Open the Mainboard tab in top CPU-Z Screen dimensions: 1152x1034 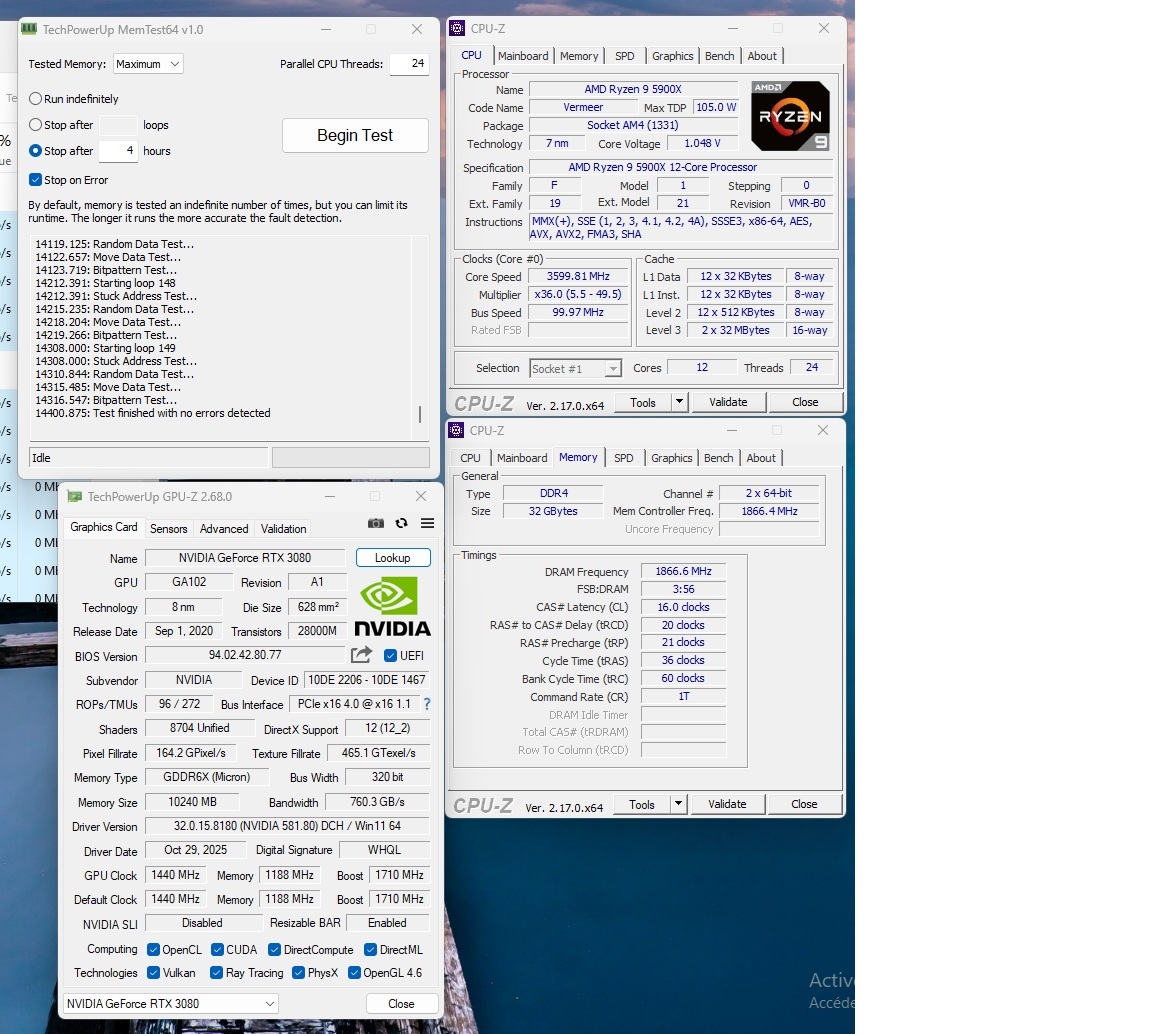pos(523,56)
